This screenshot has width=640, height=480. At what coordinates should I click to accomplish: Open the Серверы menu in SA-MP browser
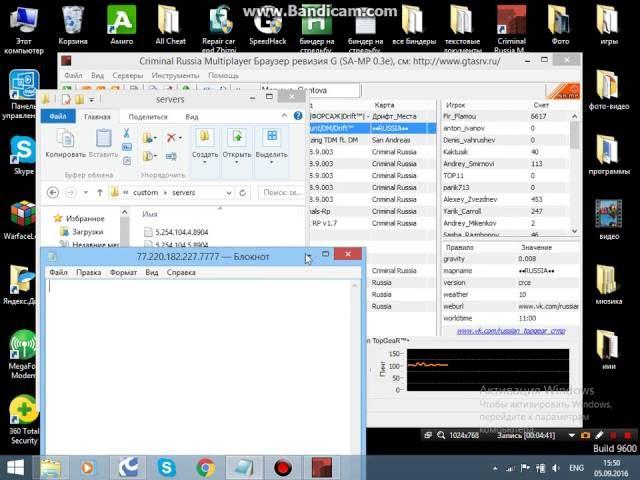coord(128,76)
